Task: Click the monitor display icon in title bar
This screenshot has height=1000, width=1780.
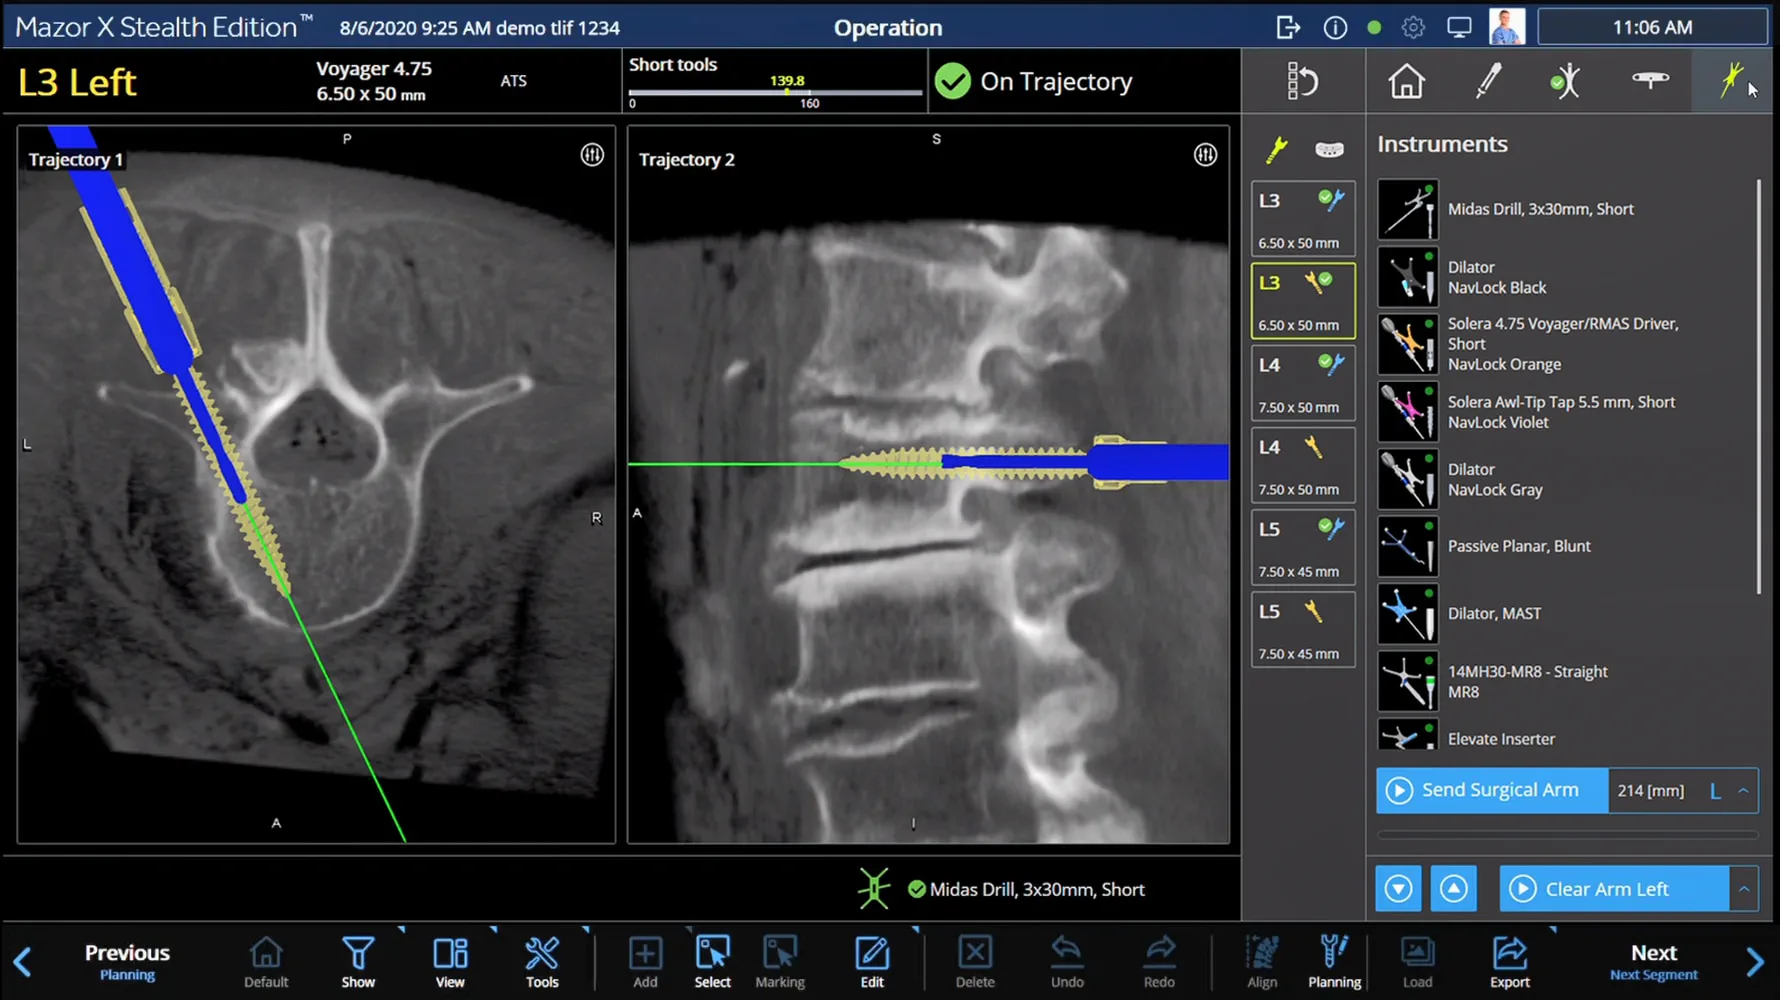Action: [x=1459, y=27]
